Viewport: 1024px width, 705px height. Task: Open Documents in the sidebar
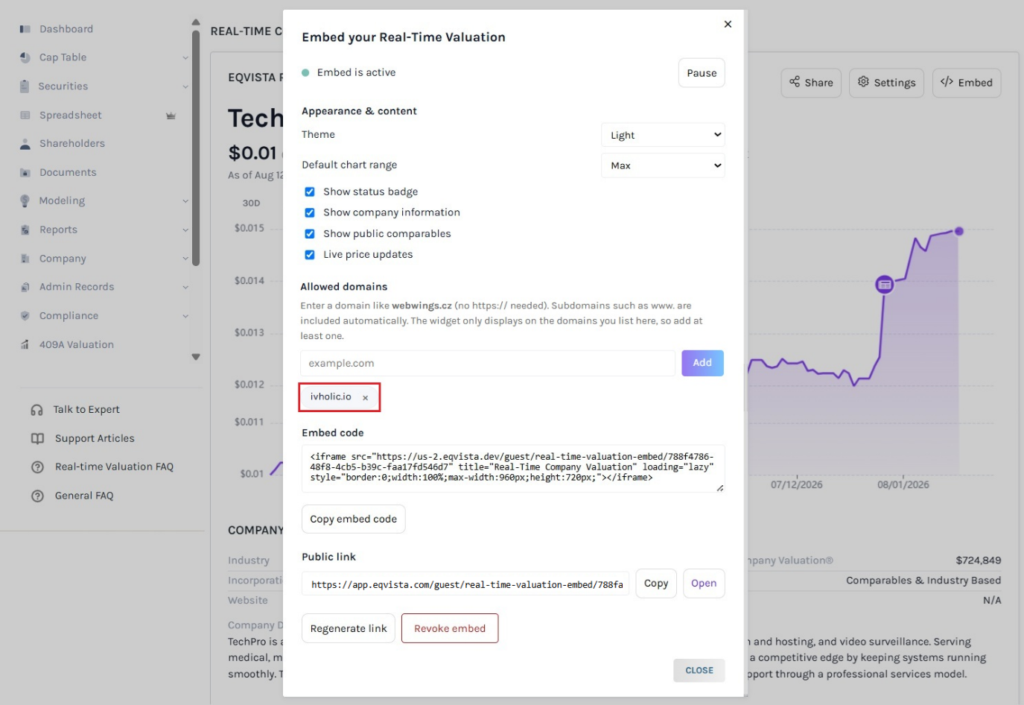68,172
